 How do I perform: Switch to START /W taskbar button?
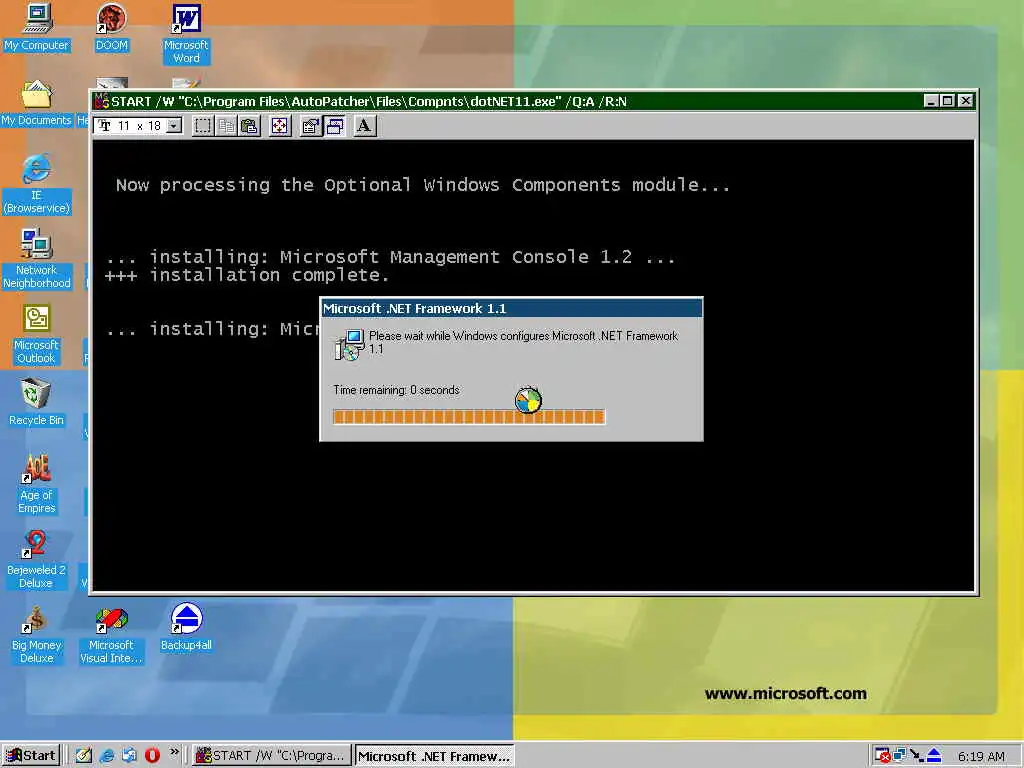[272, 756]
